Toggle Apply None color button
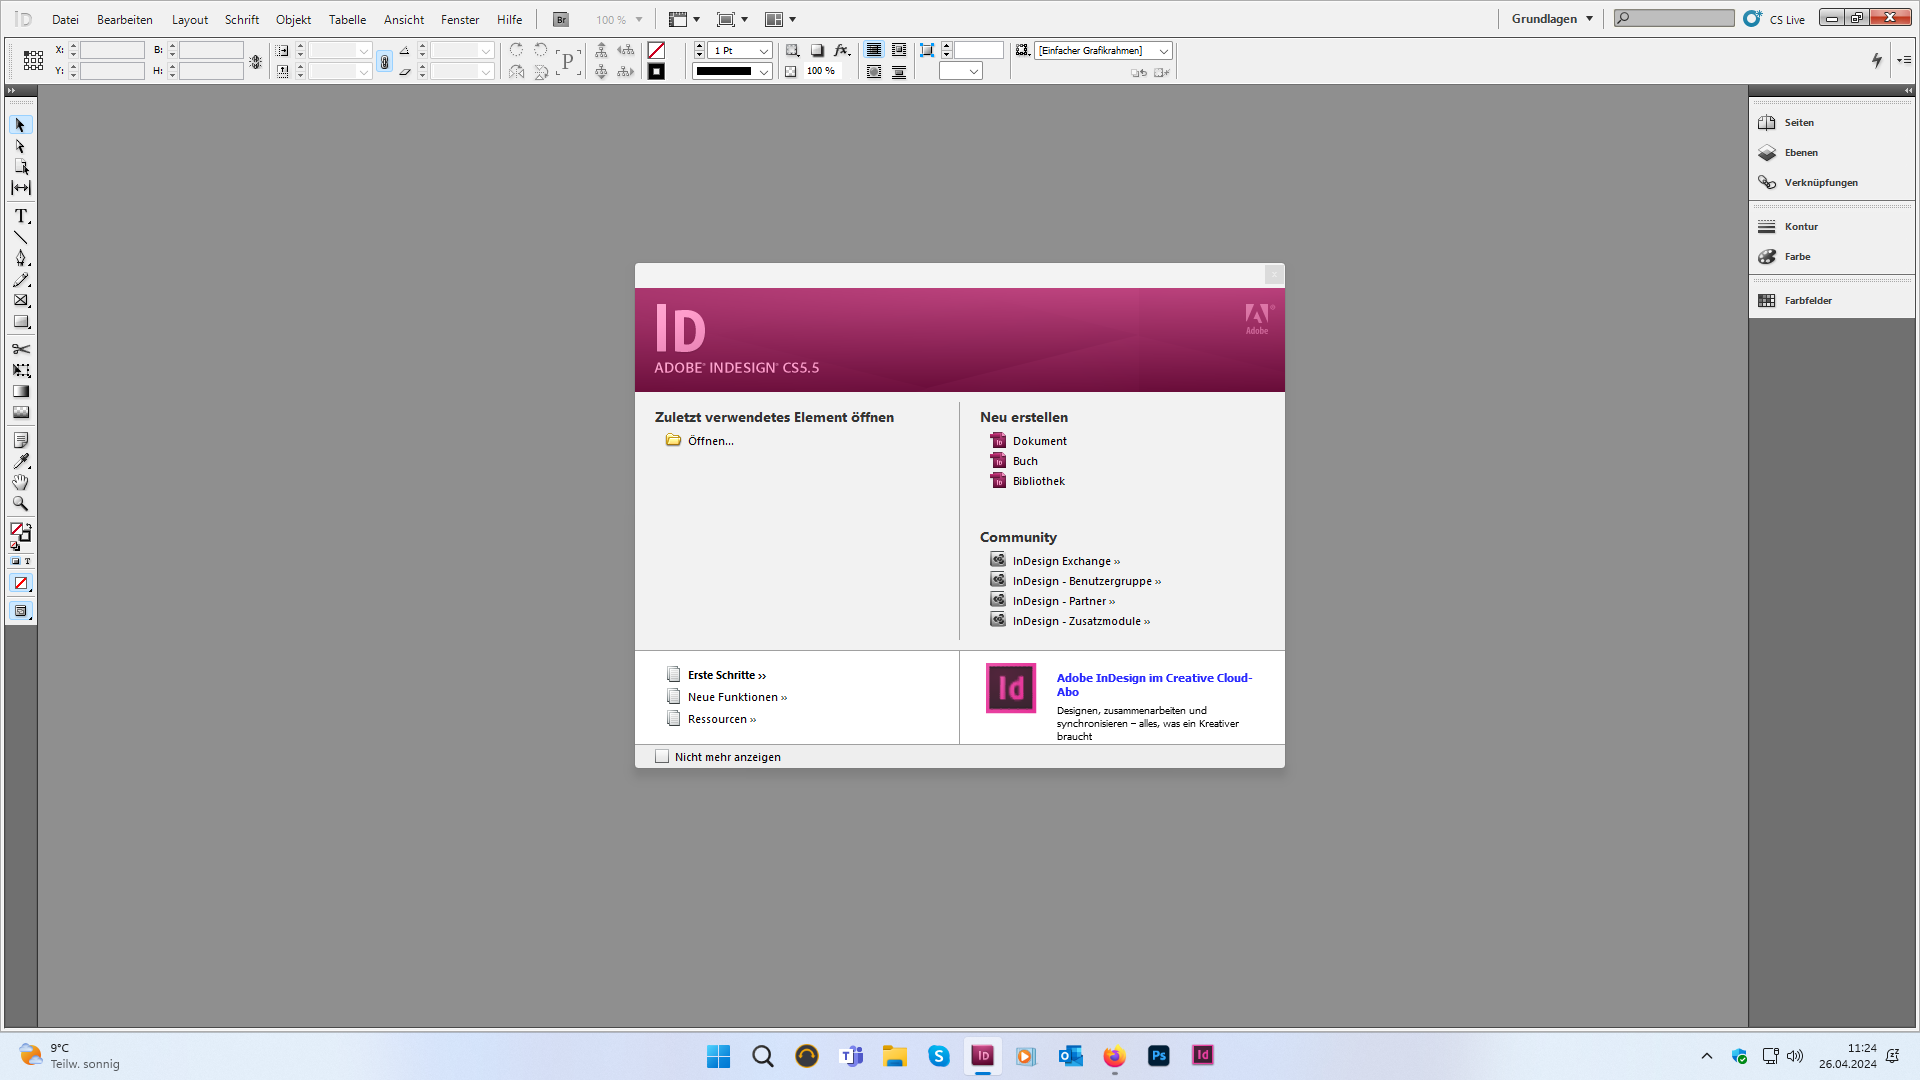Viewport: 1920px width, 1080px height. 20,583
